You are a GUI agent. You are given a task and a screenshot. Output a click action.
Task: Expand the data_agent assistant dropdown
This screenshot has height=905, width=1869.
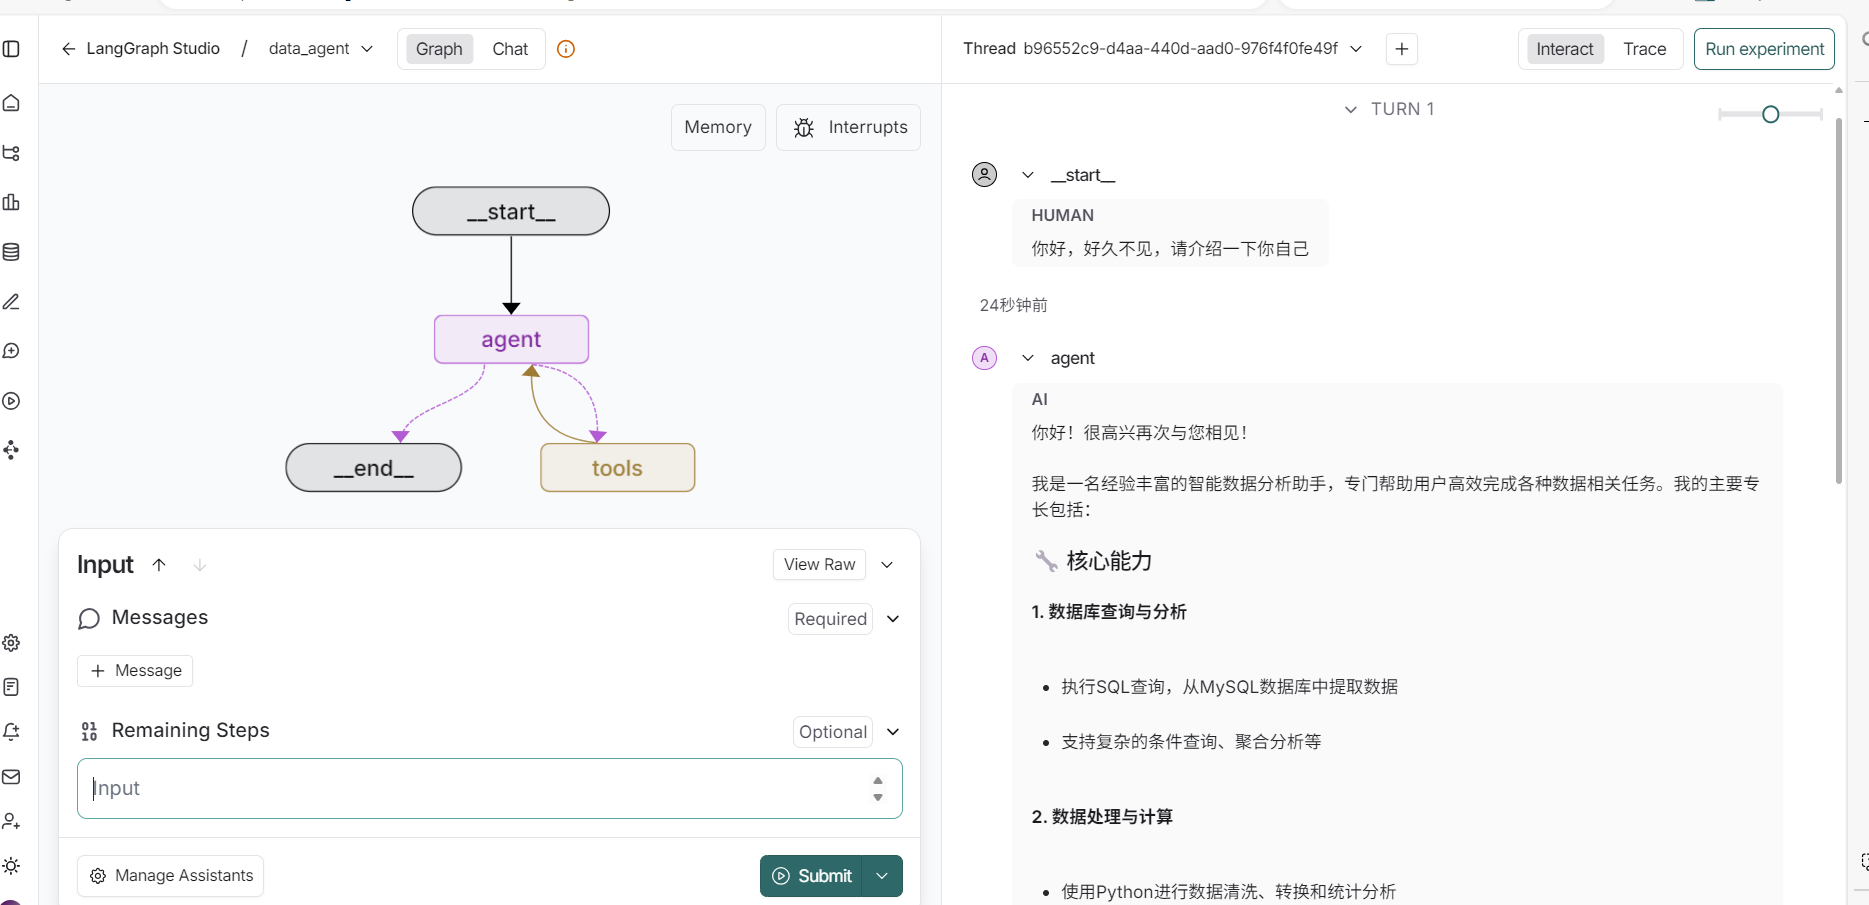pyautogui.click(x=367, y=49)
